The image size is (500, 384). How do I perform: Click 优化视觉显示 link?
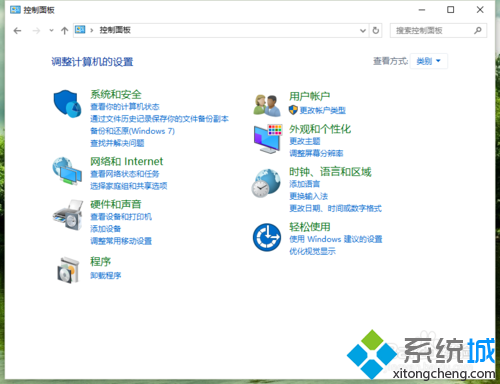coord(312,251)
